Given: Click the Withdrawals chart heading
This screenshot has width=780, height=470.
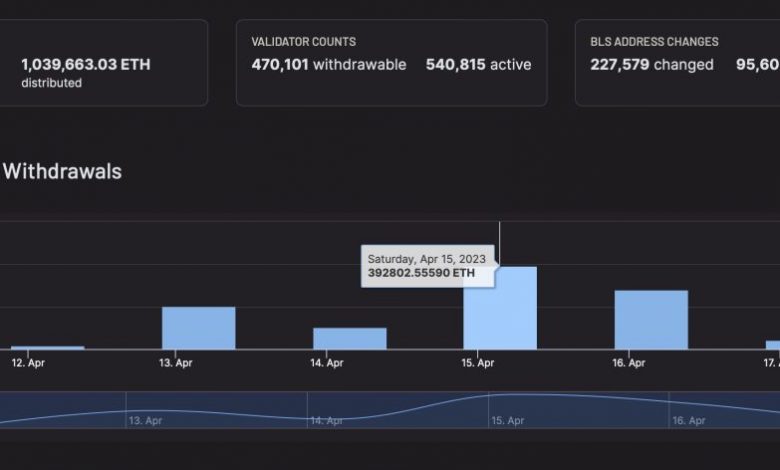Looking at the screenshot, I should [x=62, y=171].
